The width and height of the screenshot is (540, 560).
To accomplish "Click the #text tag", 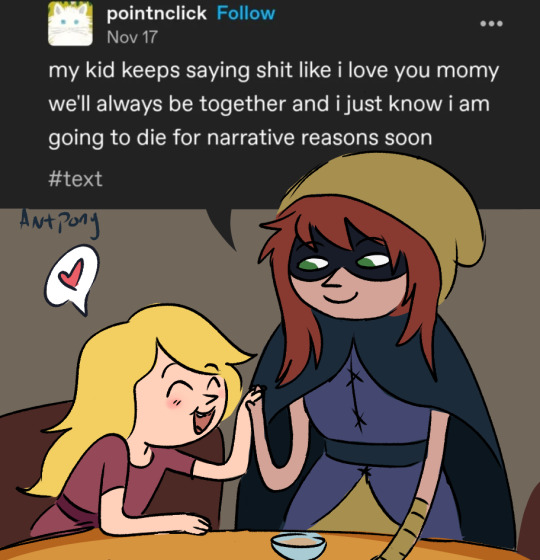I will [75, 179].
